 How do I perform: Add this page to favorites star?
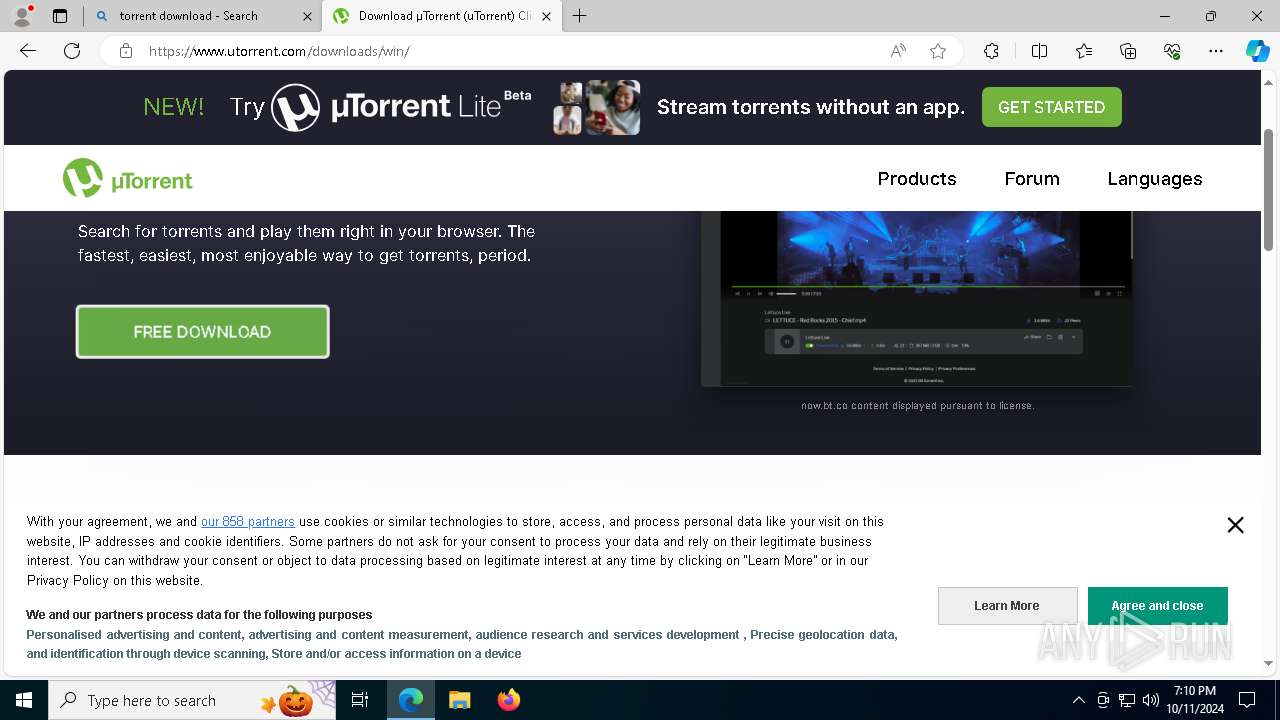[x=938, y=51]
